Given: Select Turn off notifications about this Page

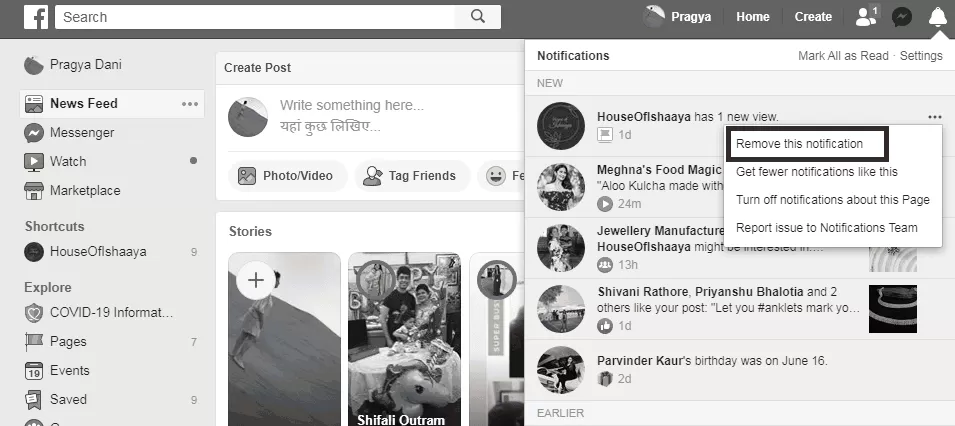Looking at the screenshot, I should click(x=833, y=200).
